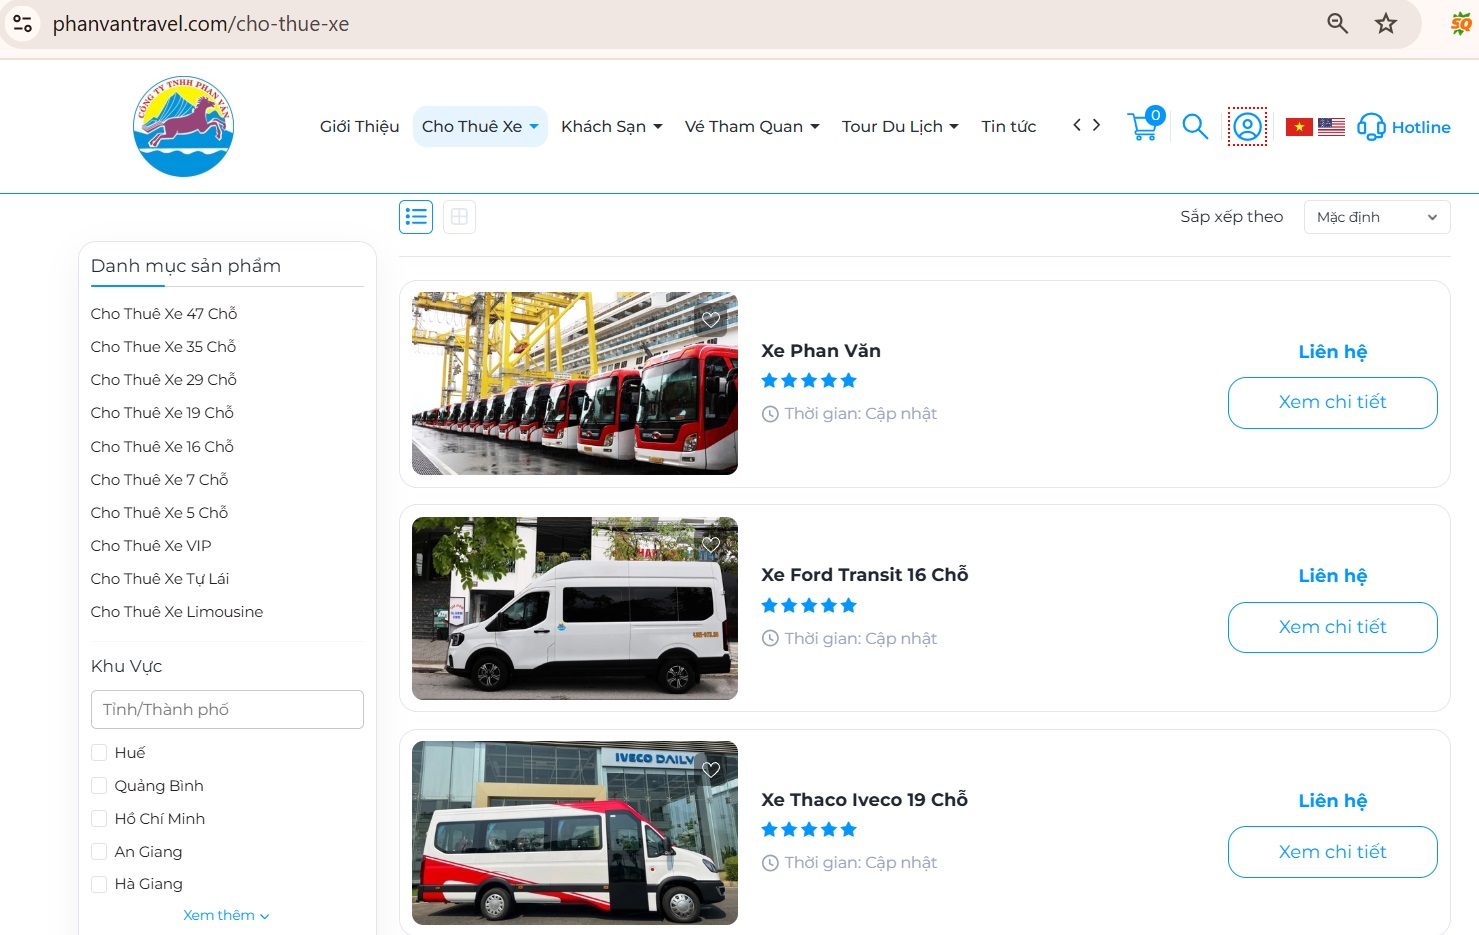Click the Tỉnh/Thành phố input field
This screenshot has width=1479, height=935.
tap(226, 709)
